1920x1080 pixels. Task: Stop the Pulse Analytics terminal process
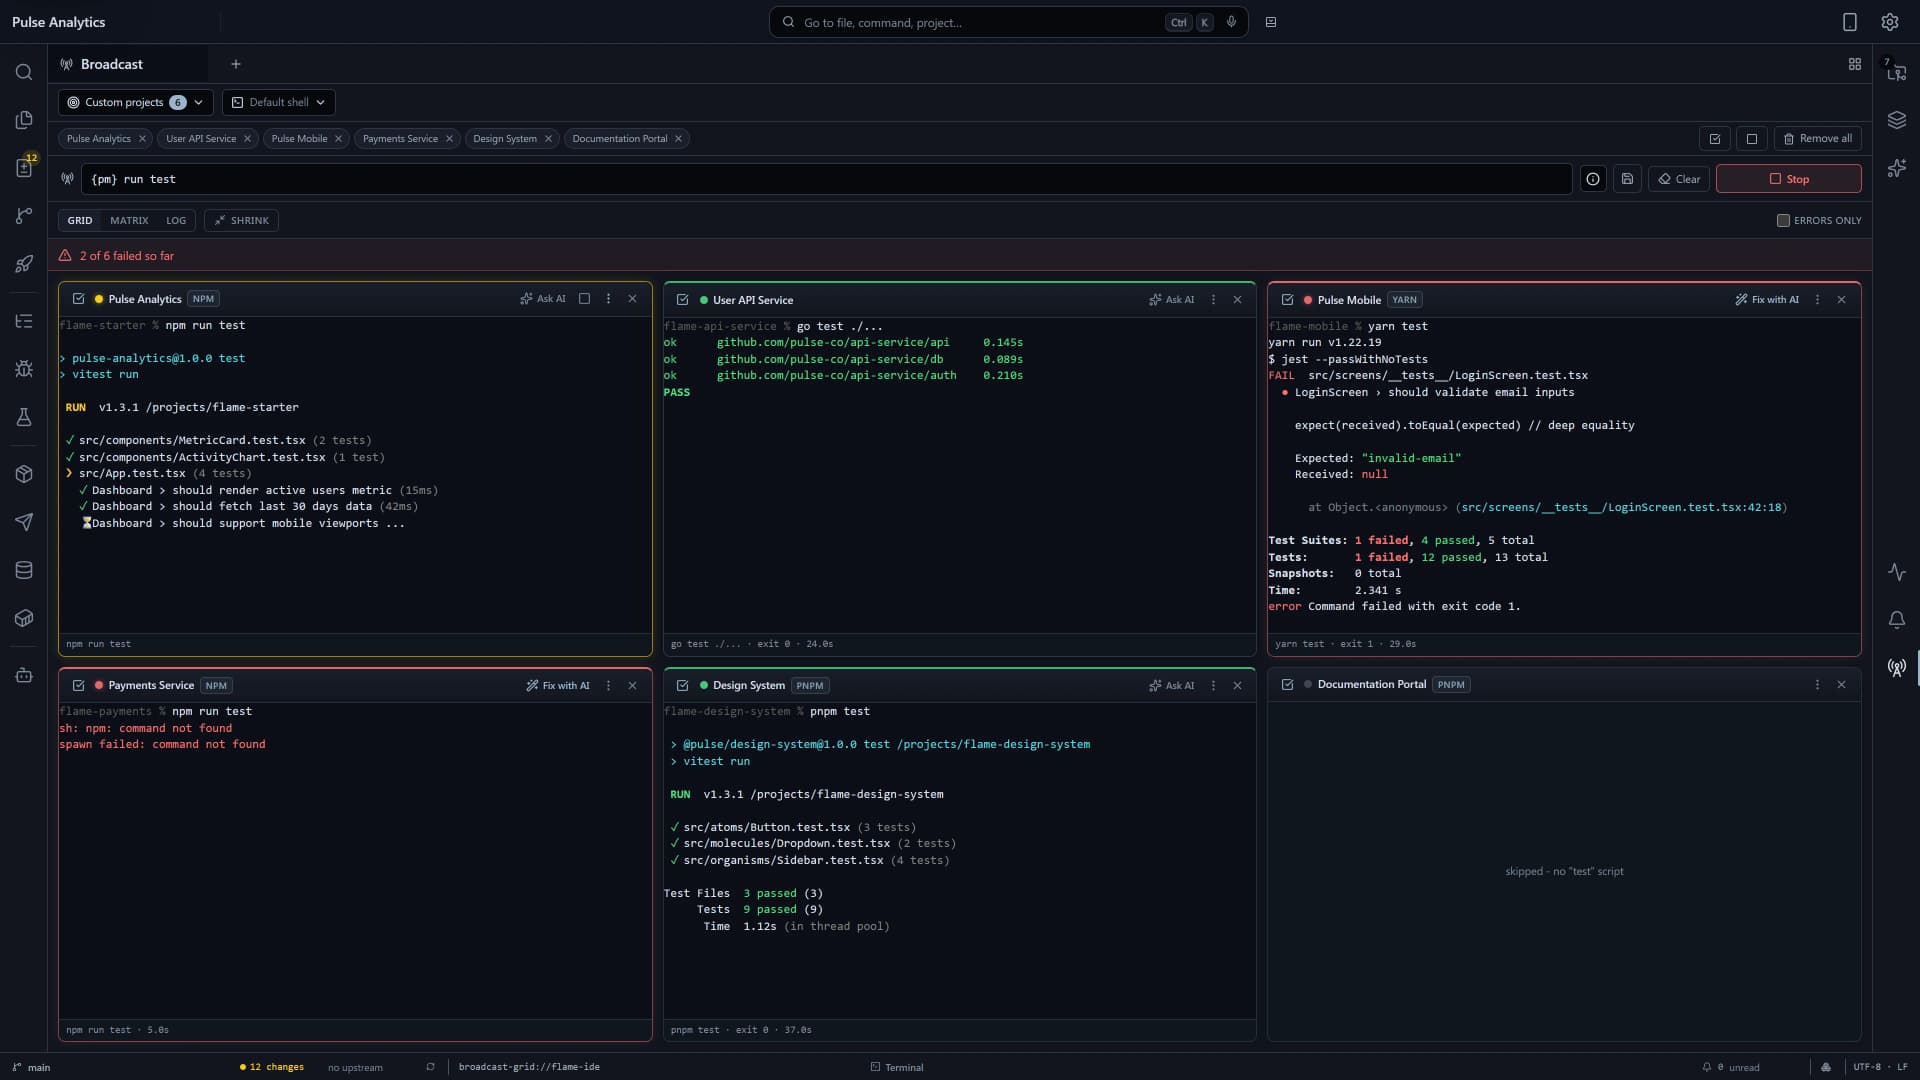pyautogui.click(x=584, y=299)
